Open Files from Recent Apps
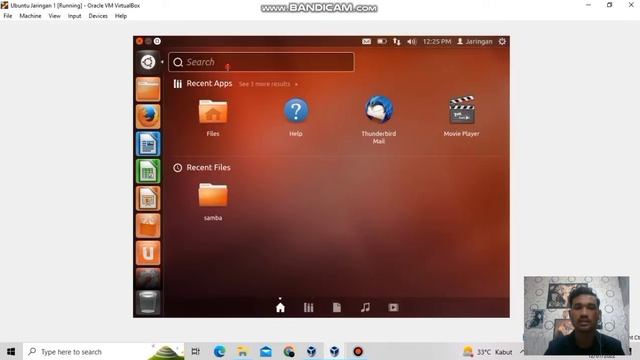The width and height of the screenshot is (640, 360). point(213,117)
